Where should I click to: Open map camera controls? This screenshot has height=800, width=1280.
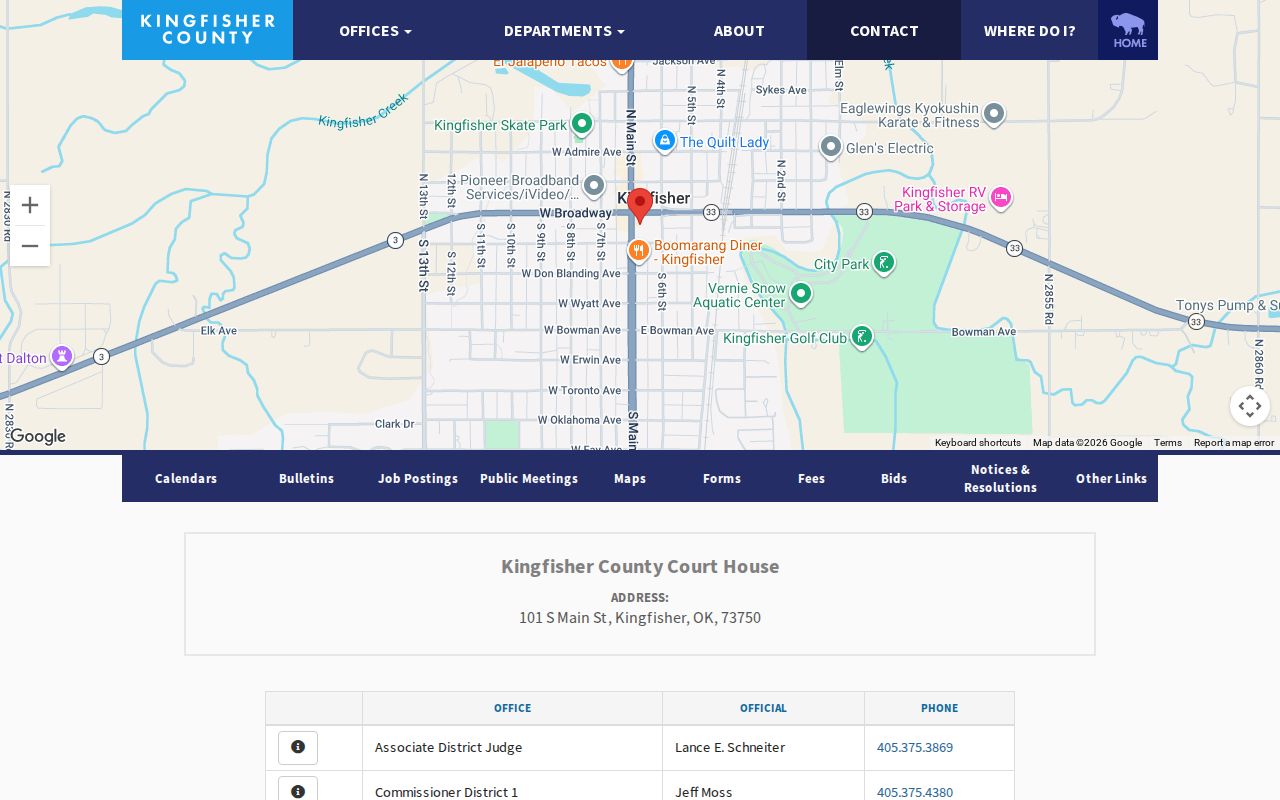(x=1250, y=406)
